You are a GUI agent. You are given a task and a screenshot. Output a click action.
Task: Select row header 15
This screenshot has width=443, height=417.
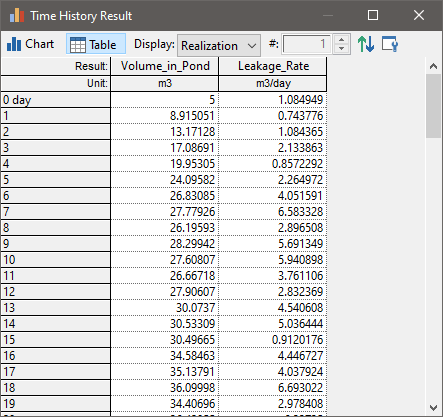[55, 340]
